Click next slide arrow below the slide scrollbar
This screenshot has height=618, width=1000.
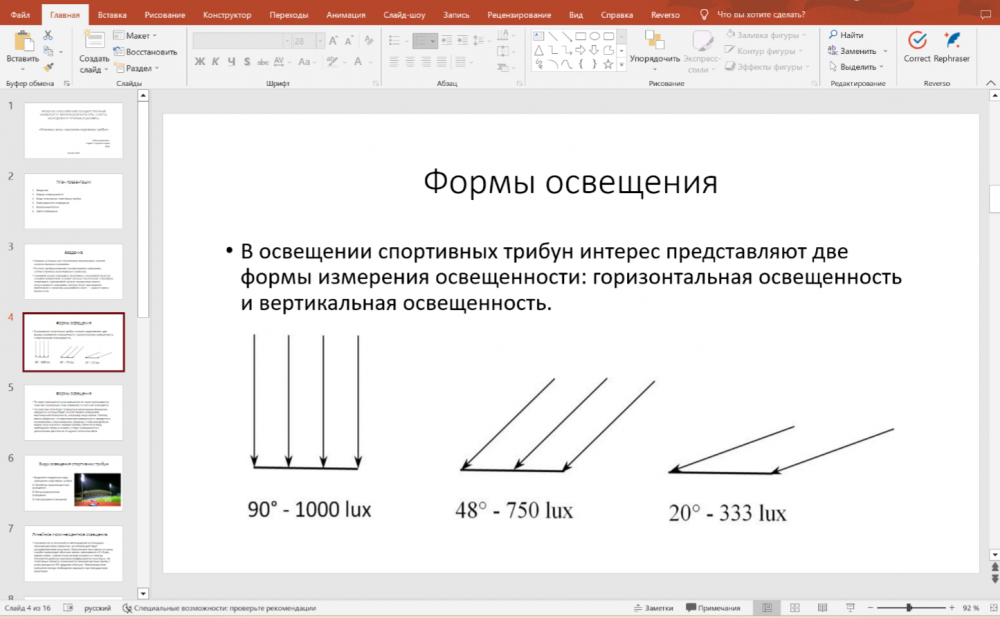[994, 578]
